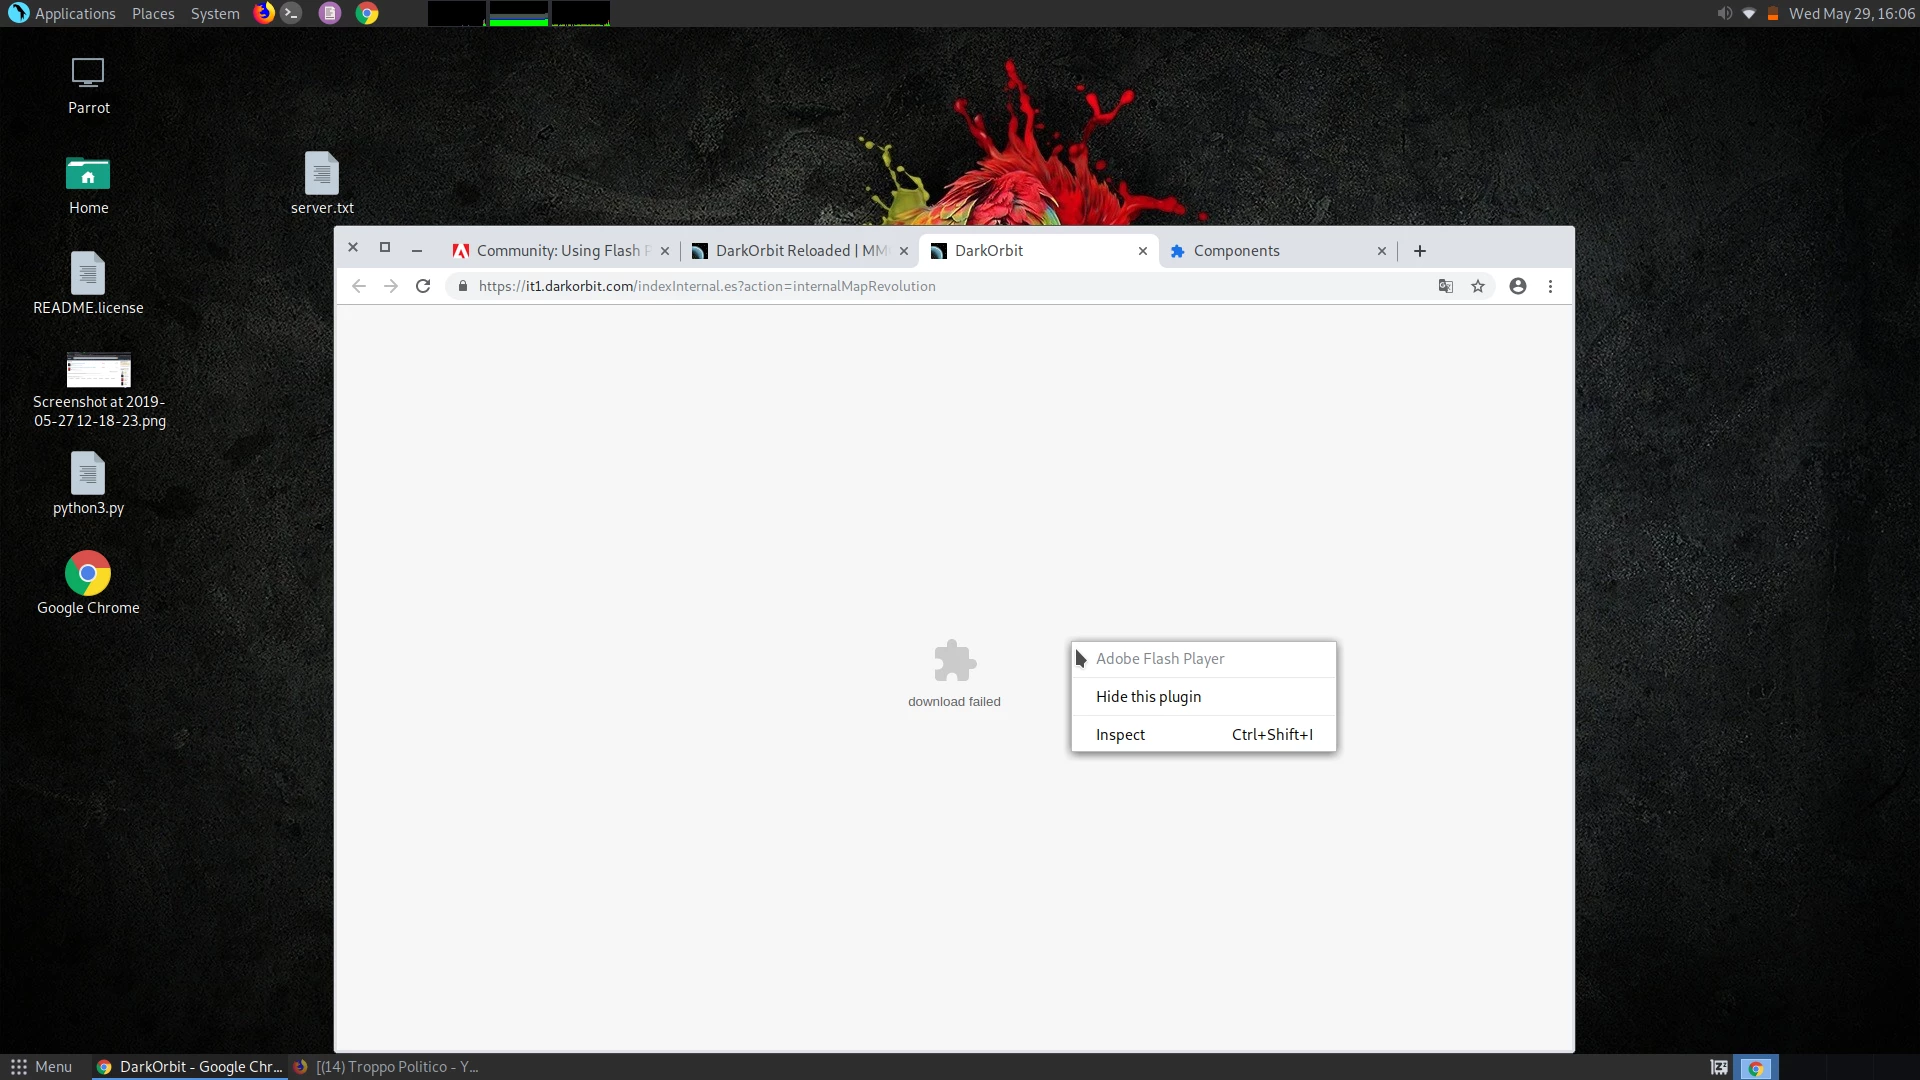Bookmark this page with star icon
Screen dimensions: 1920x1080
[x=1478, y=286]
